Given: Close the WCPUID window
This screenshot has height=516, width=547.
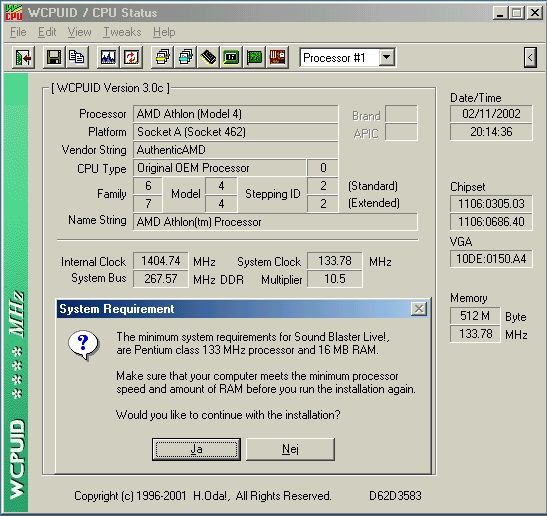Looking at the screenshot, I should tap(534, 13).
